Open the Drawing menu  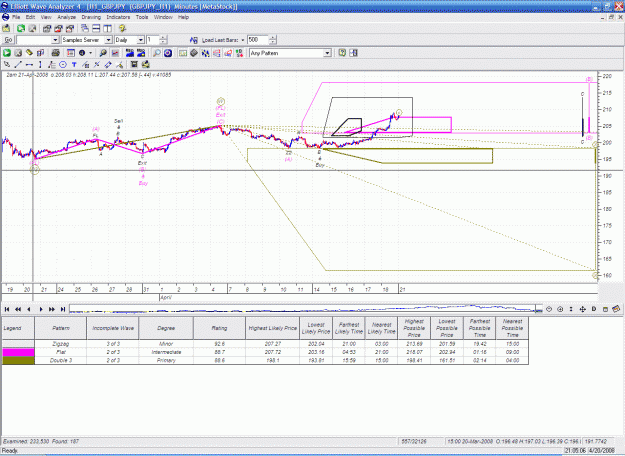(91, 17)
